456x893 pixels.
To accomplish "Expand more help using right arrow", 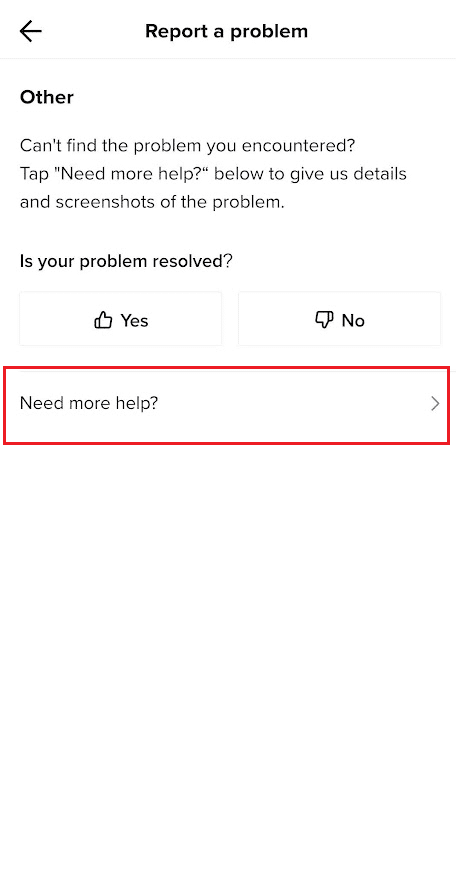I will [436, 404].
